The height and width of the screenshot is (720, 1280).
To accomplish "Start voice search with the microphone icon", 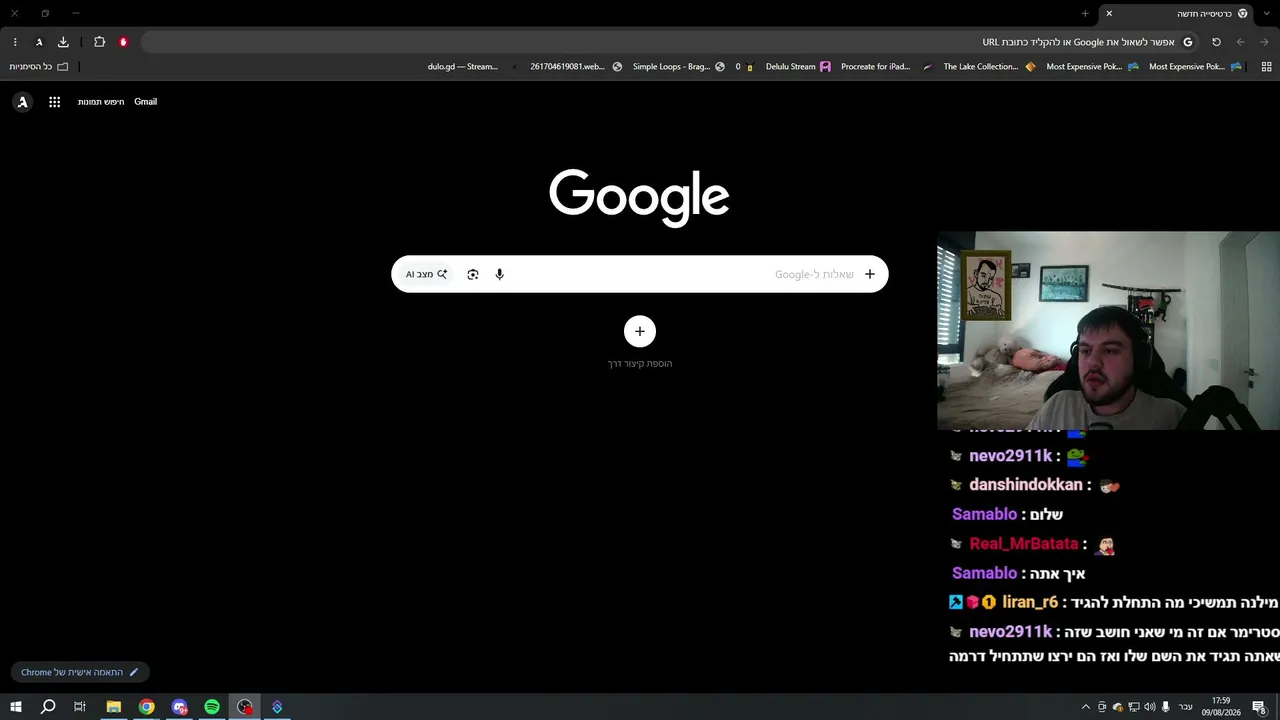I will (499, 274).
